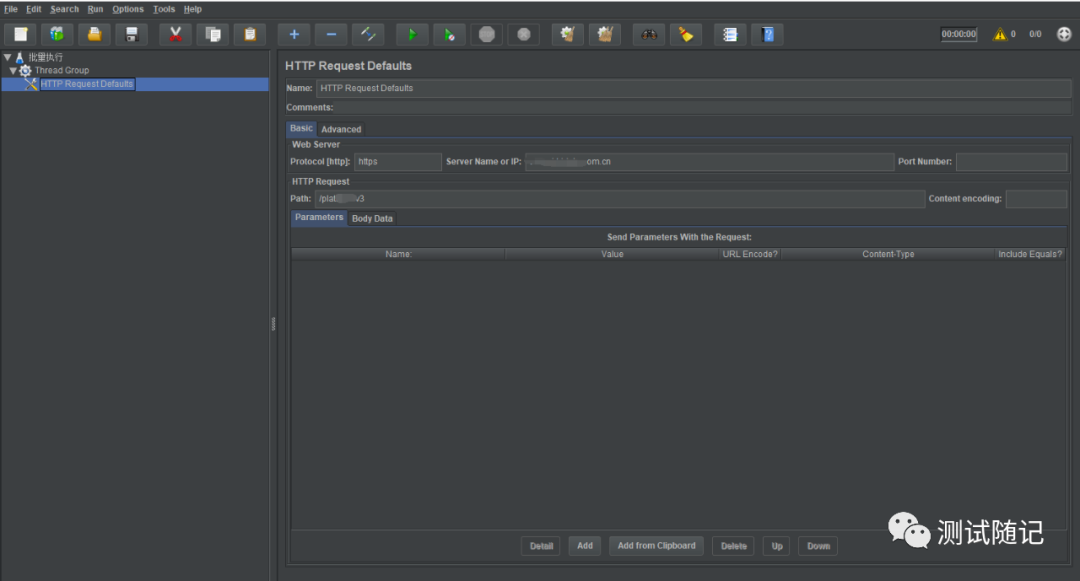Image resolution: width=1080 pixels, height=581 pixels.
Task: Clear results with single broom icon
Action: click(568, 34)
